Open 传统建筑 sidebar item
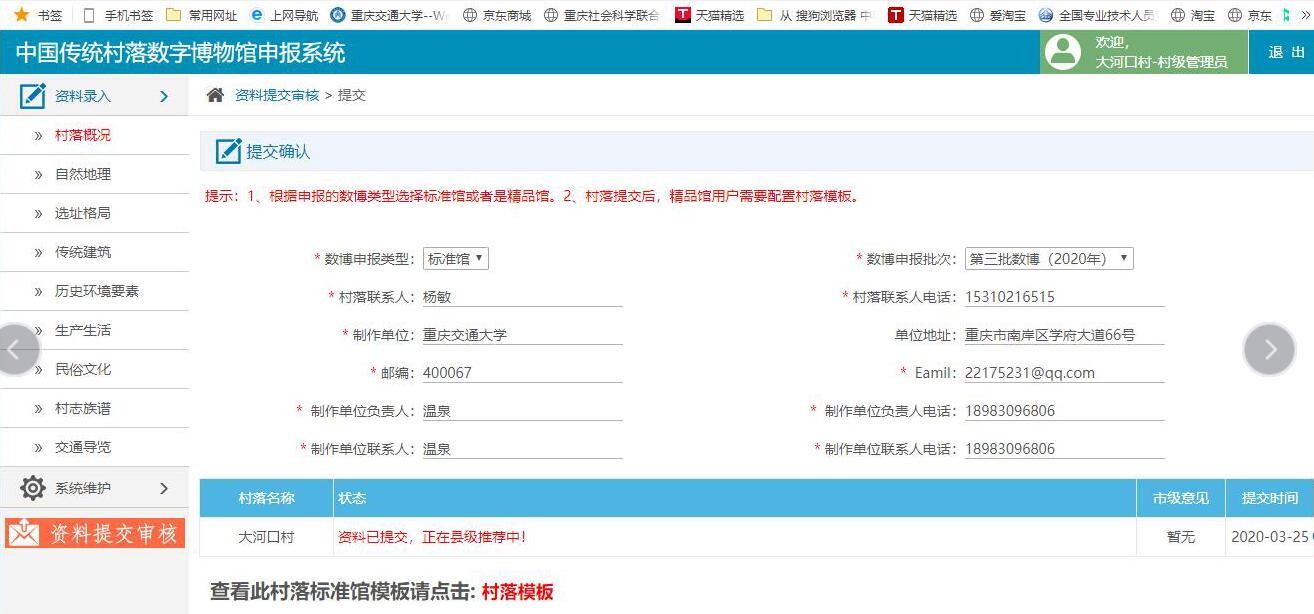The width and height of the screenshot is (1314, 614). pyautogui.click(x=83, y=252)
